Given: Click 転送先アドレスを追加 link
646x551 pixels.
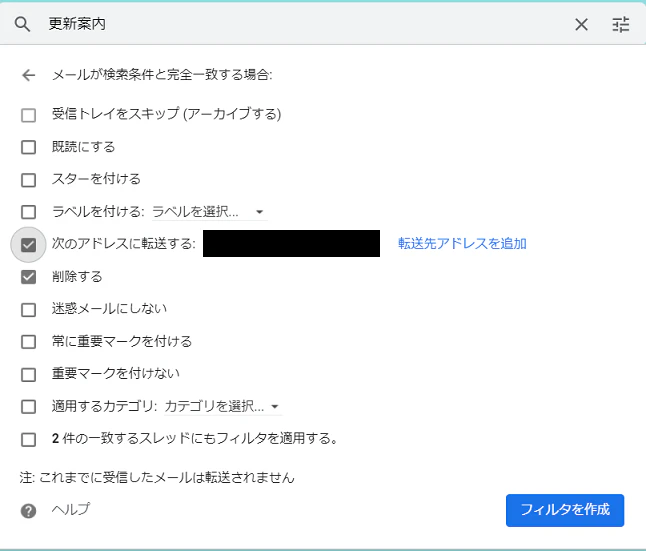Looking at the screenshot, I should tap(462, 244).
